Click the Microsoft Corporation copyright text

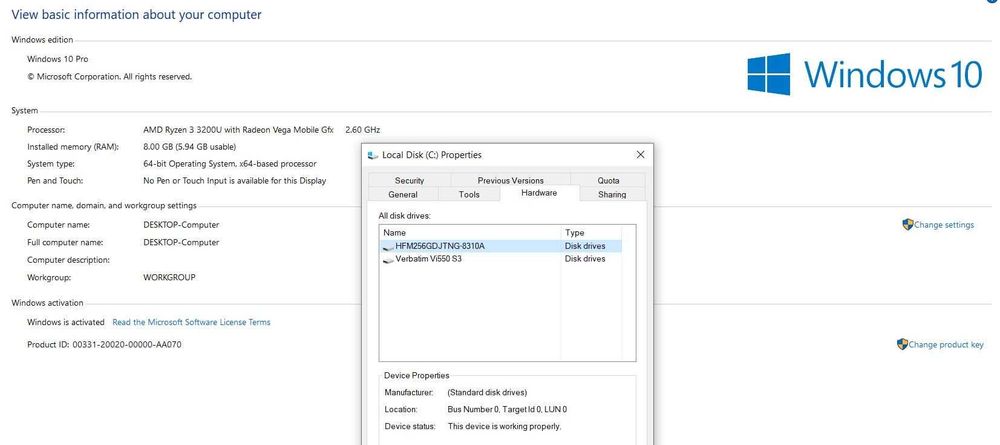point(109,77)
